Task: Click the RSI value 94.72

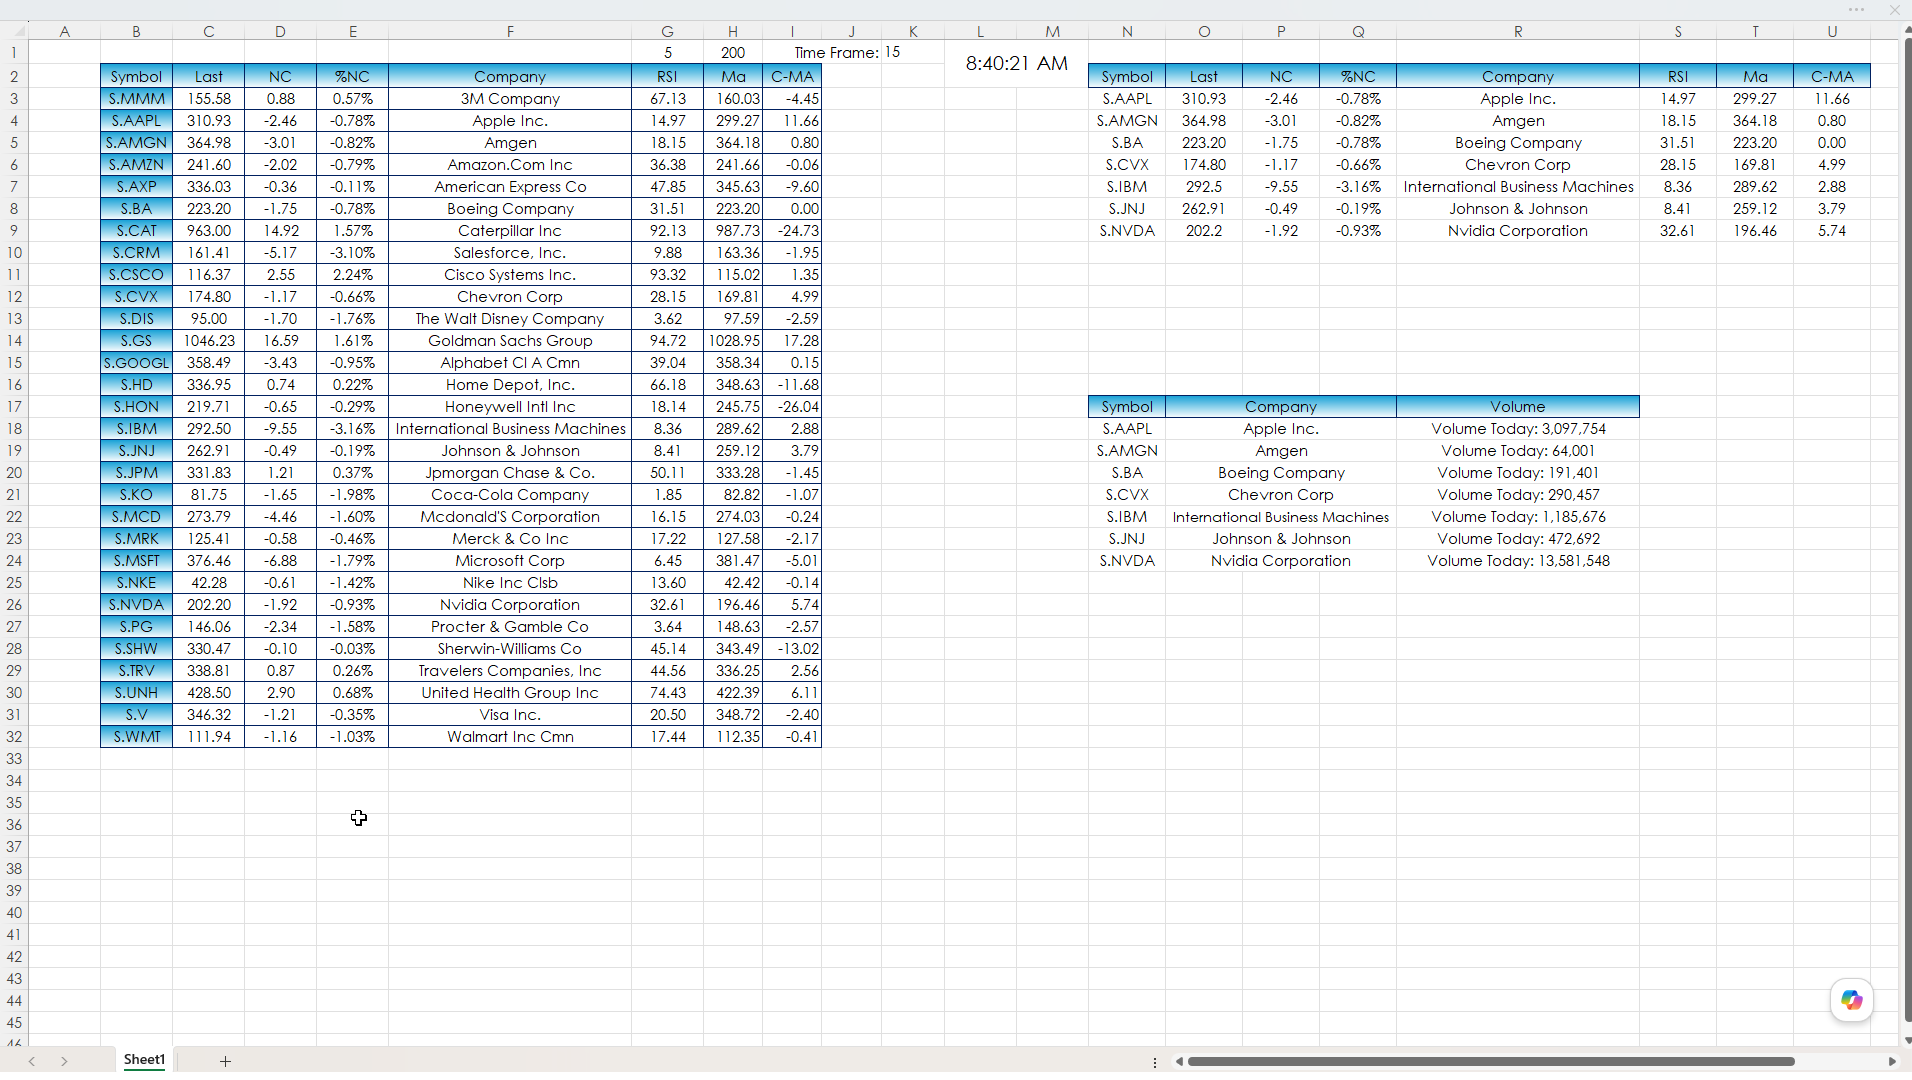Action: point(667,341)
